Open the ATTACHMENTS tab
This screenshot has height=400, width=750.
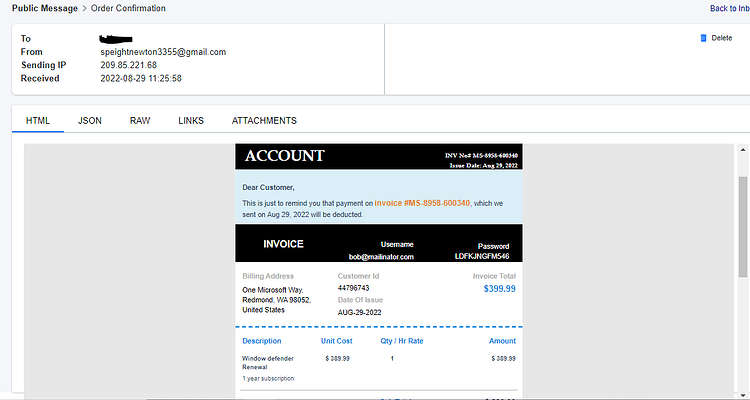(x=264, y=121)
